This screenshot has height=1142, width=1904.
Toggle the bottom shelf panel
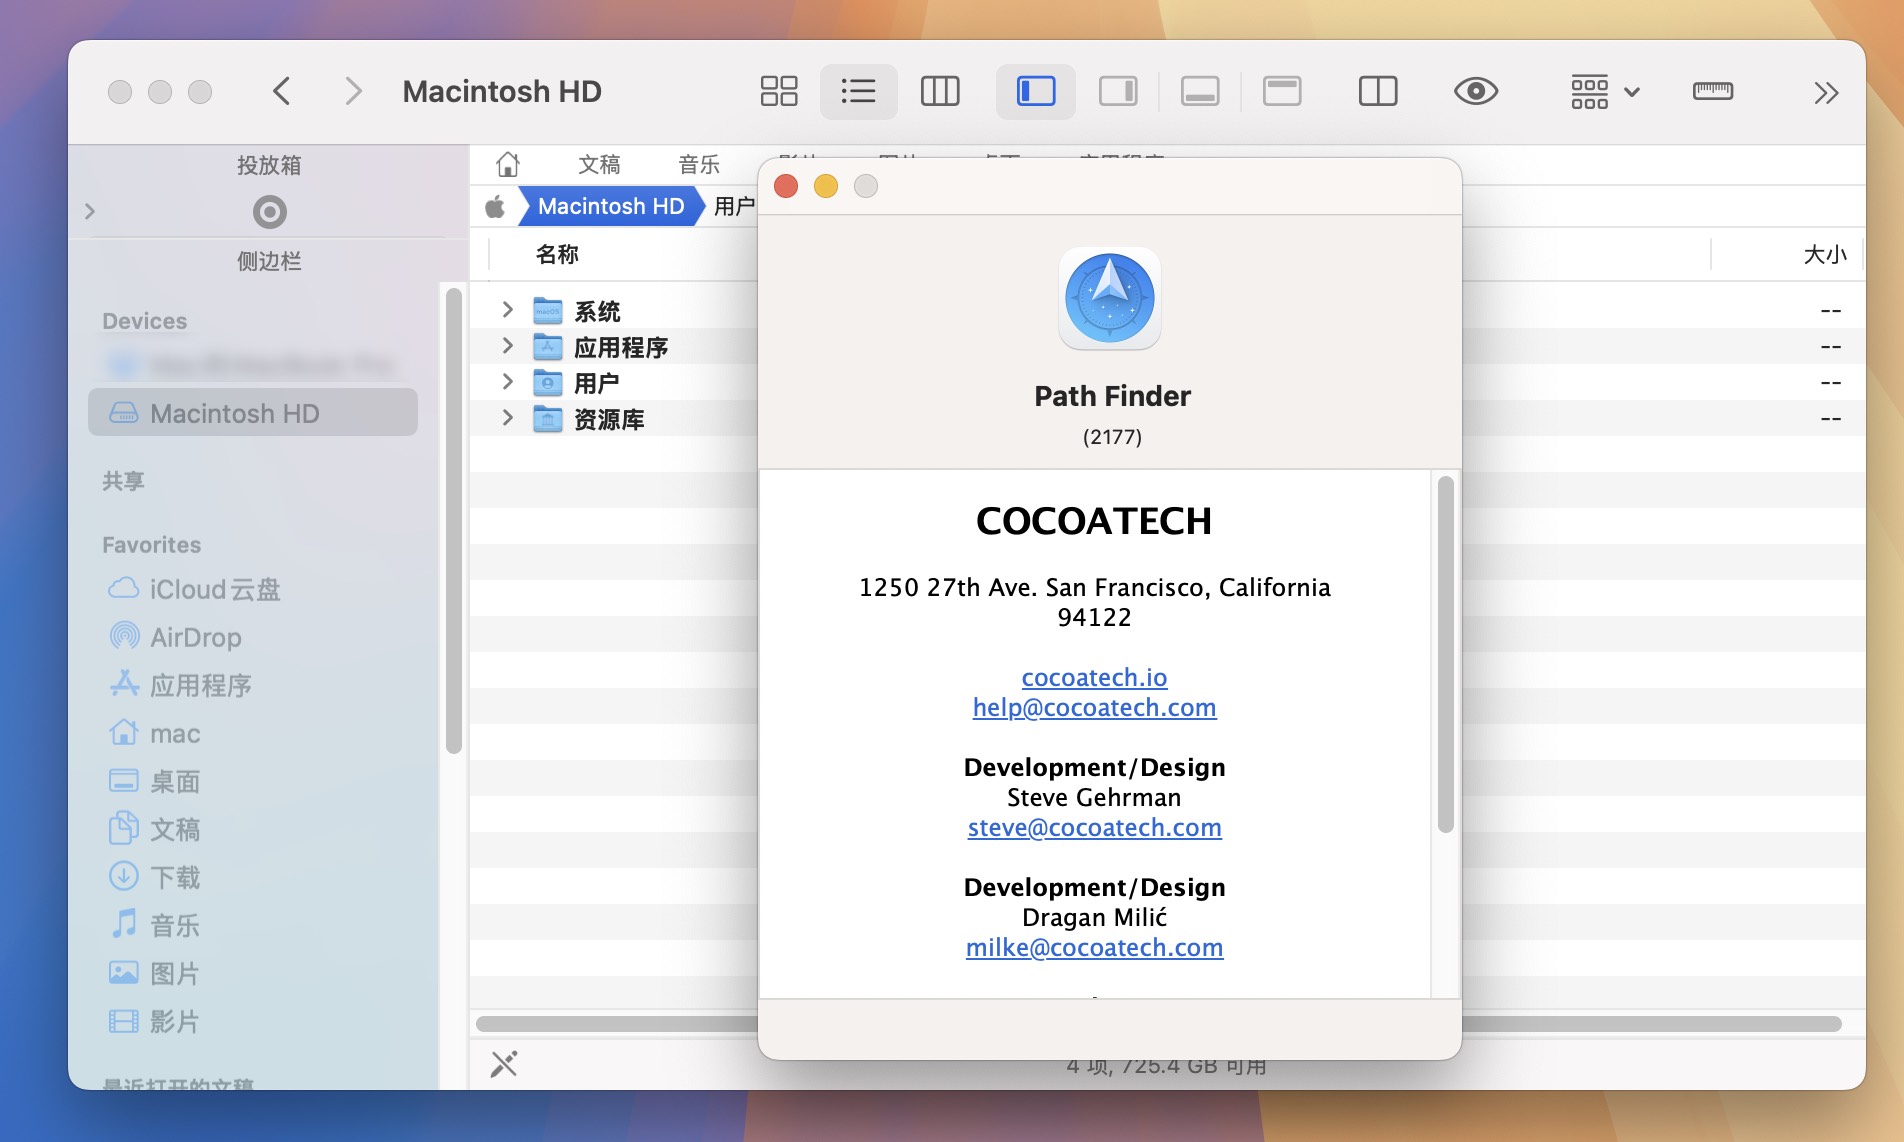pos(1200,92)
